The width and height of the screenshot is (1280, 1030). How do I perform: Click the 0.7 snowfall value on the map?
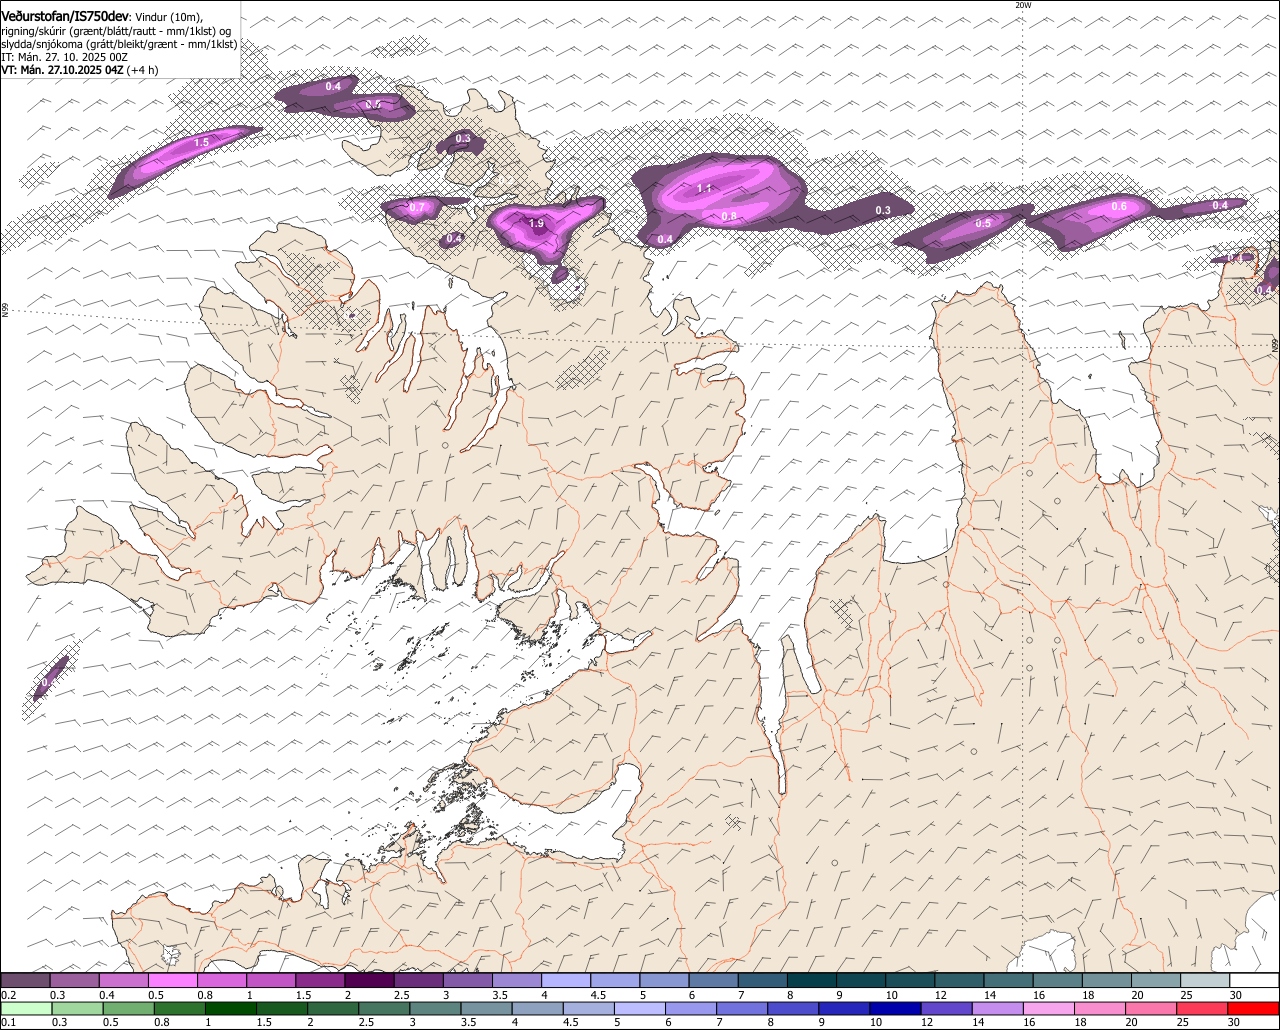[x=418, y=208]
